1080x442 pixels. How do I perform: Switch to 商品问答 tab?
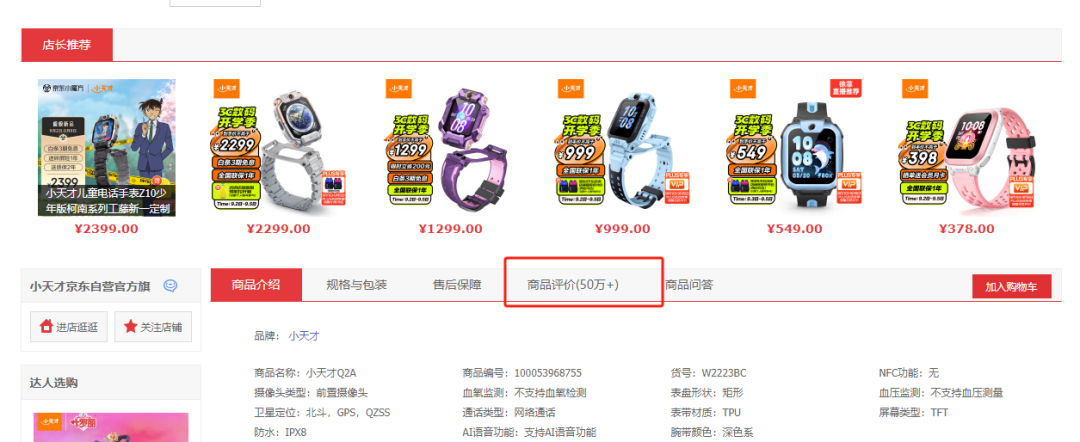point(689,285)
